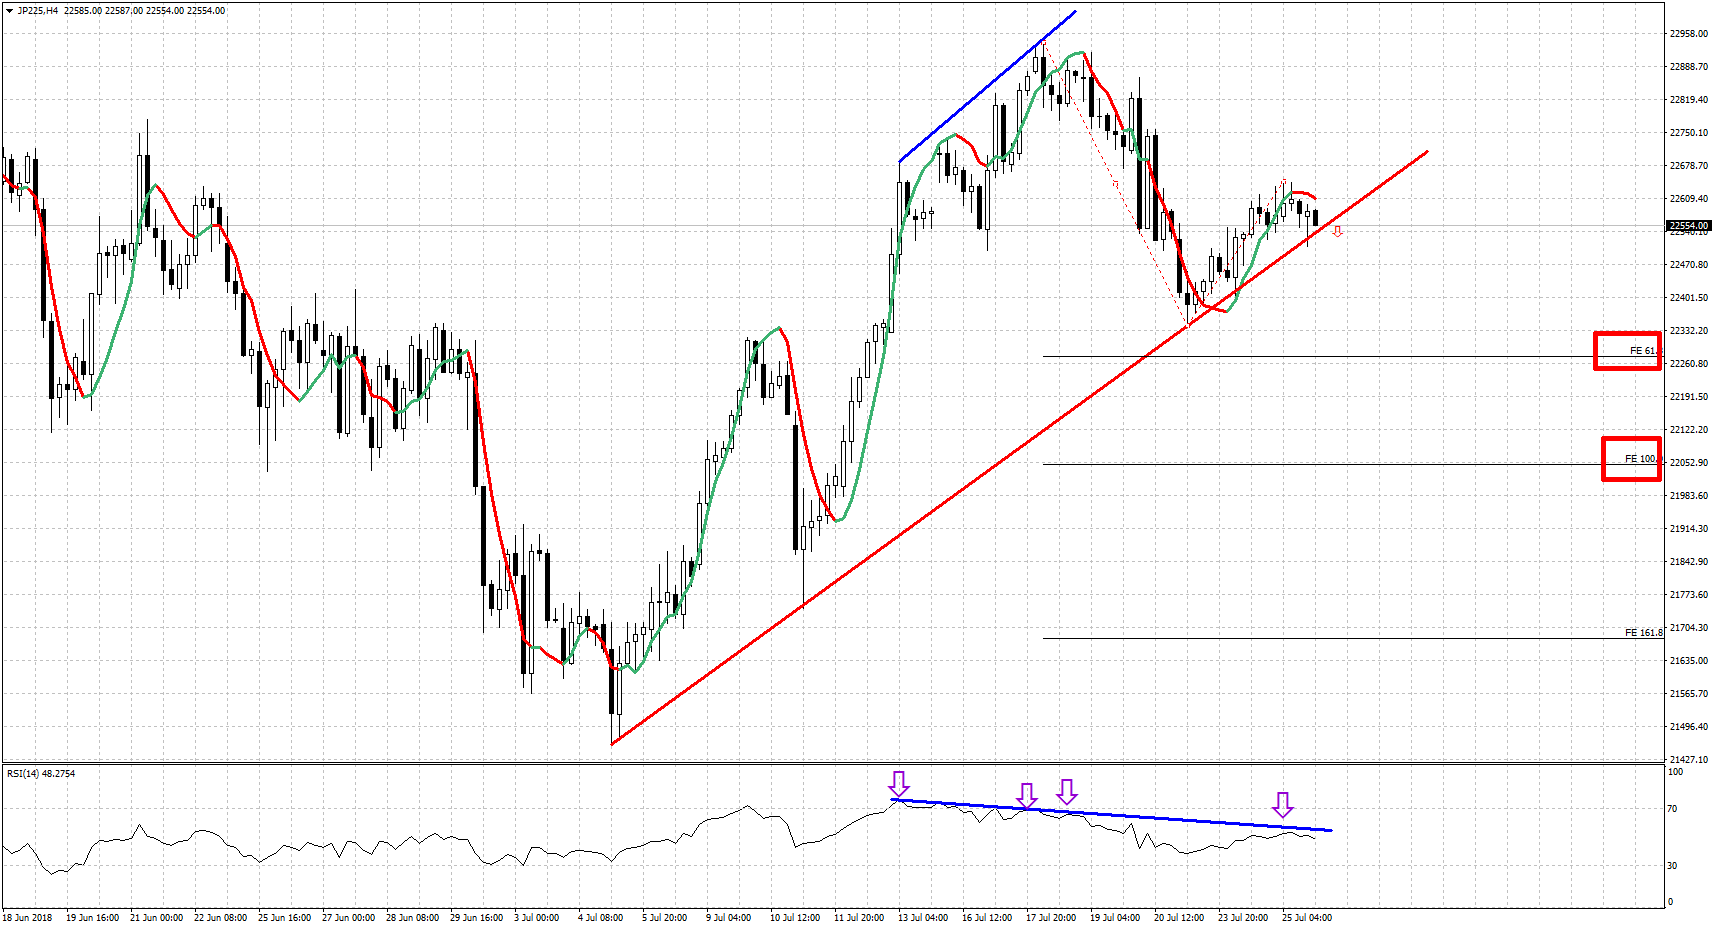Select the current price tag 22554.00
The width and height of the screenshot is (1712, 929).
1688,226
